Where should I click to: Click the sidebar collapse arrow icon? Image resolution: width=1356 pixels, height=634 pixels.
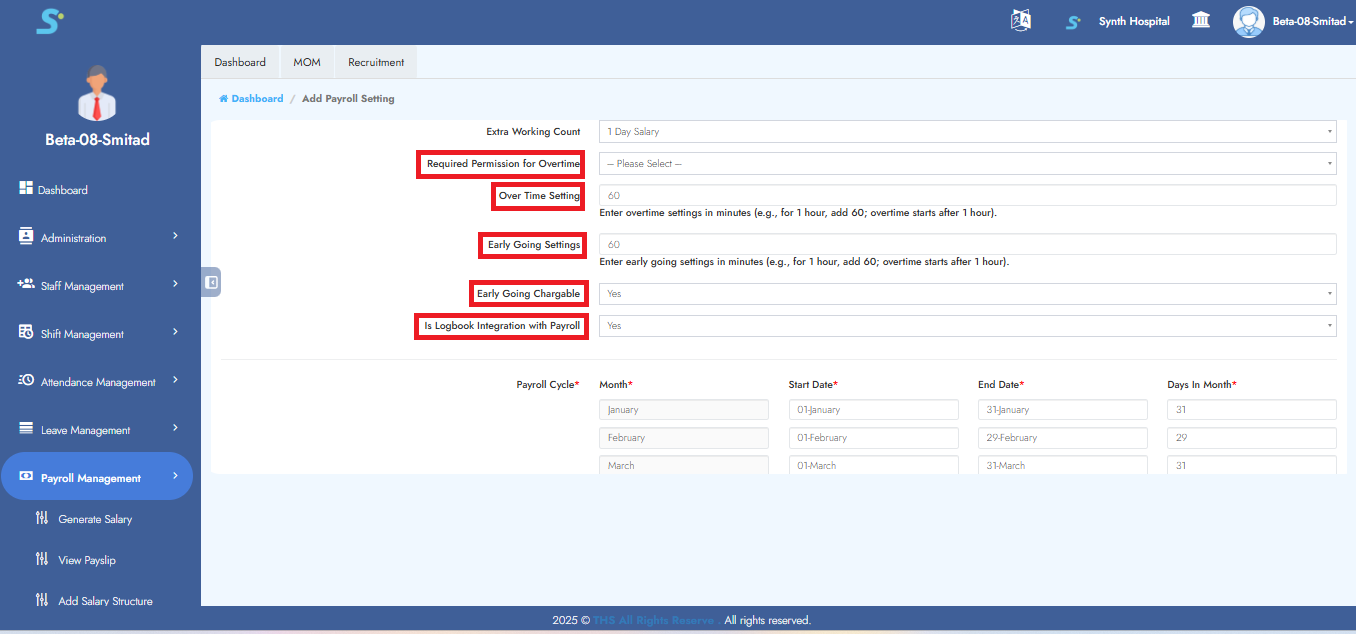tap(211, 283)
